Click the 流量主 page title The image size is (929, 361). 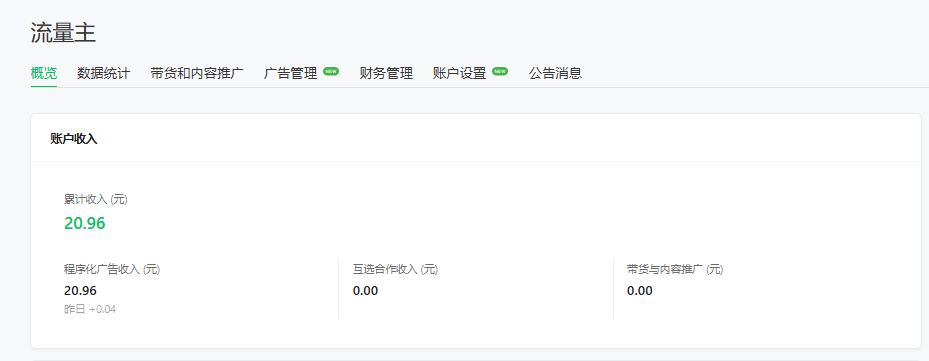[63, 33]
